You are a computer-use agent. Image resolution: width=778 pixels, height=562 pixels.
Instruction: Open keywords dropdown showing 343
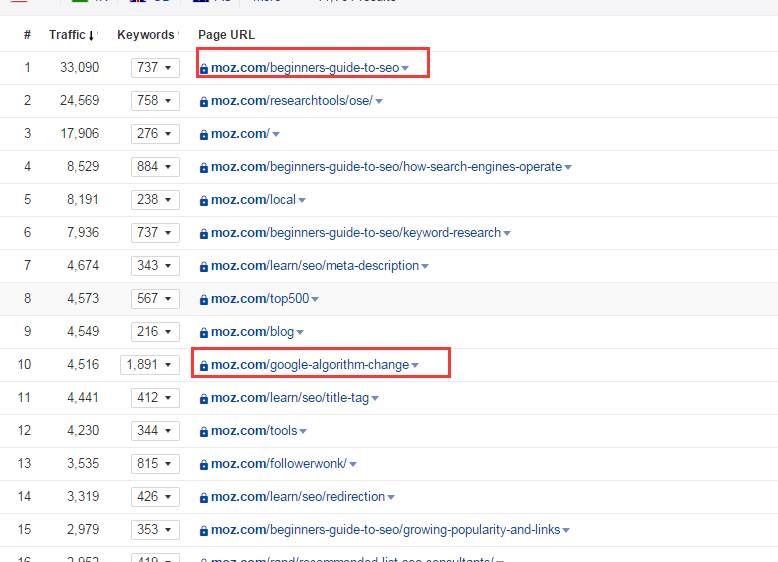pos(155,265)
